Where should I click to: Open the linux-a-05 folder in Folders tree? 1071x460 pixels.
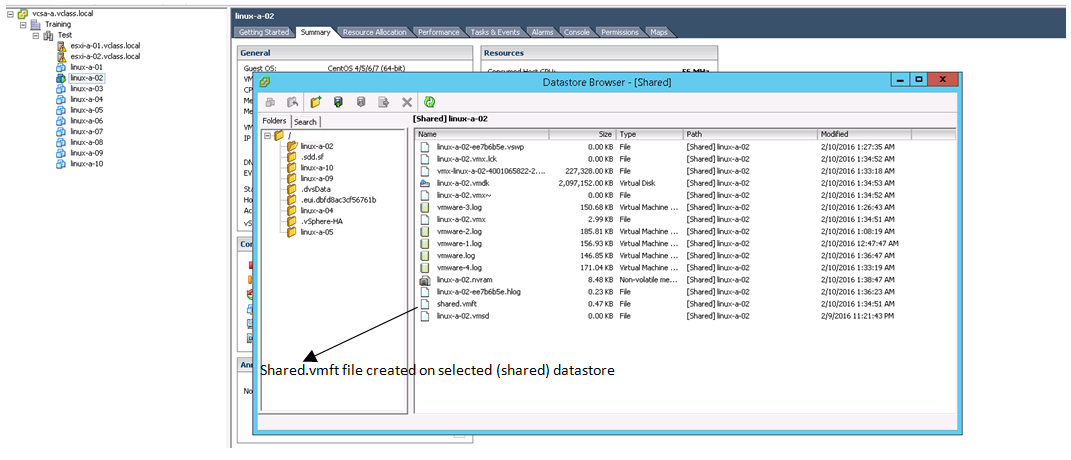coord(317,232)
